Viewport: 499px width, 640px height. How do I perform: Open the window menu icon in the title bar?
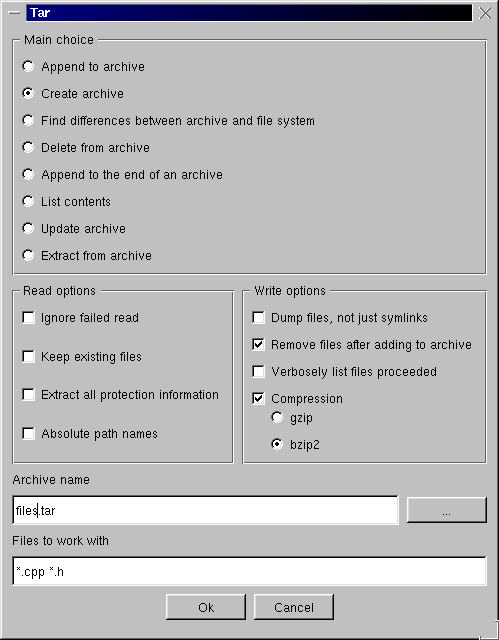(x=14, y=13)
